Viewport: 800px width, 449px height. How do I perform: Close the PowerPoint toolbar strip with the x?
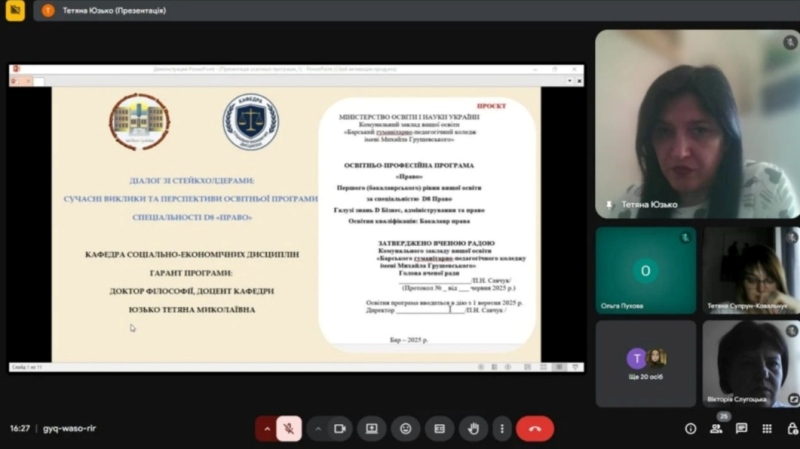[x=579, y=81]
